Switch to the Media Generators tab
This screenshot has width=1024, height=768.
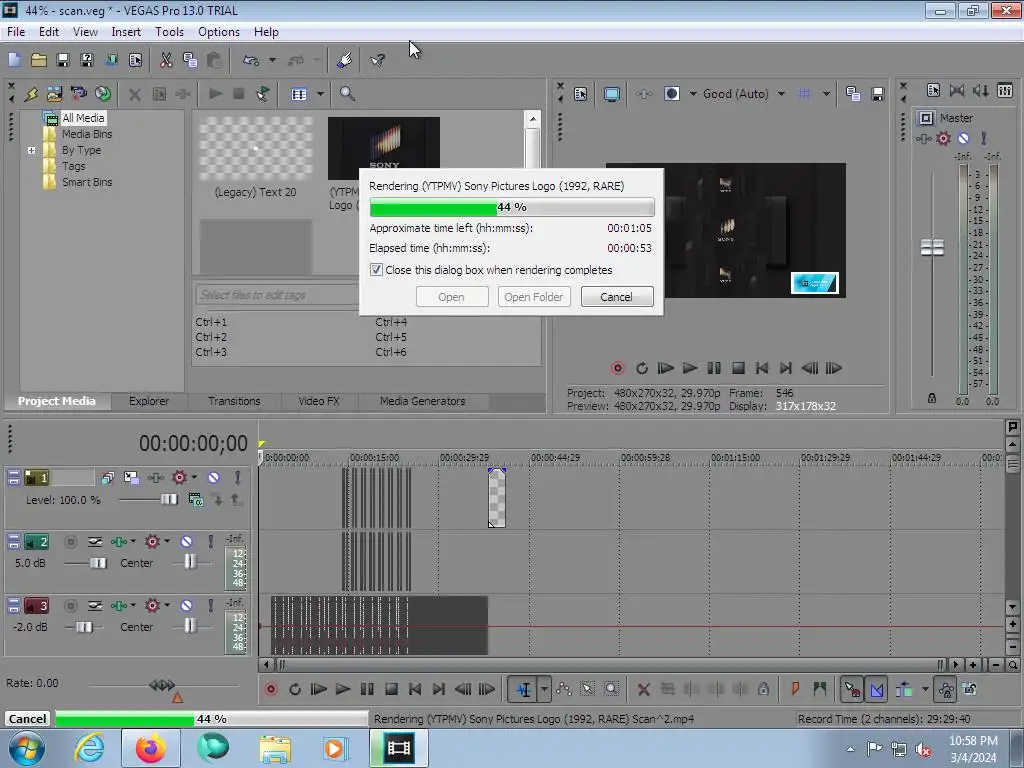[423, 401]
